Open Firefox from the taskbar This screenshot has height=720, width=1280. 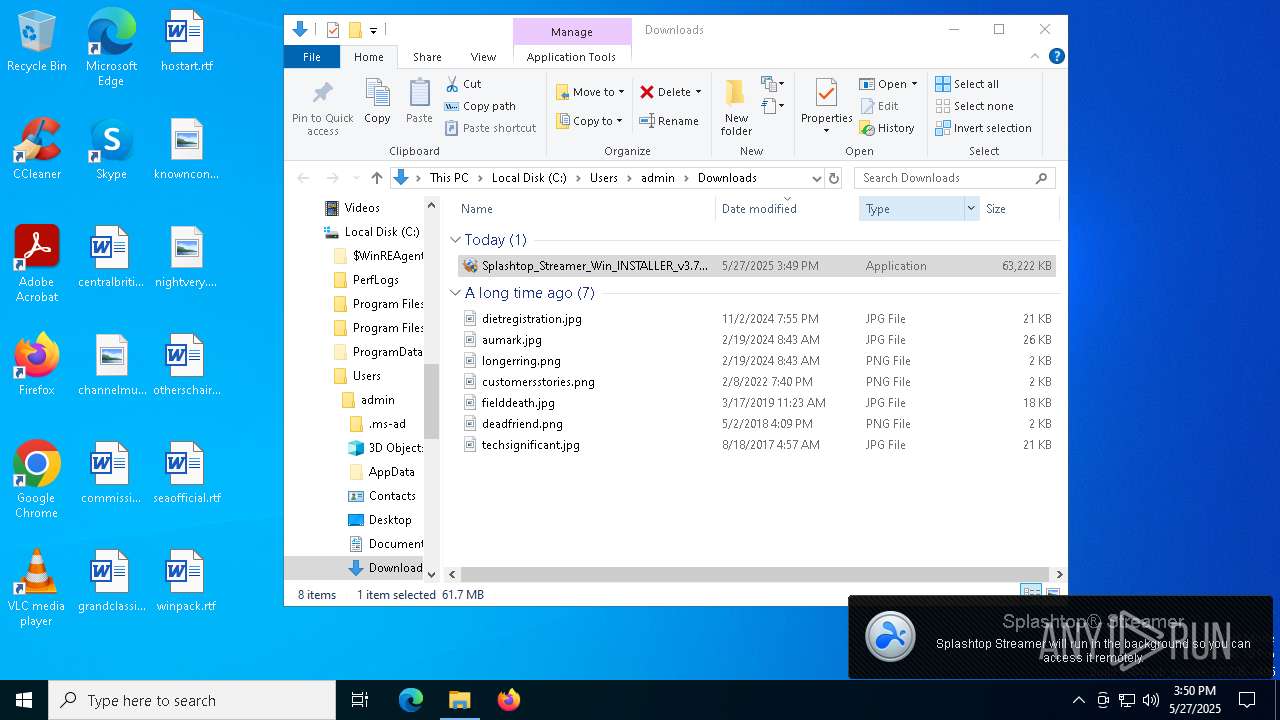pyautogui.click(x=508, y=700)
